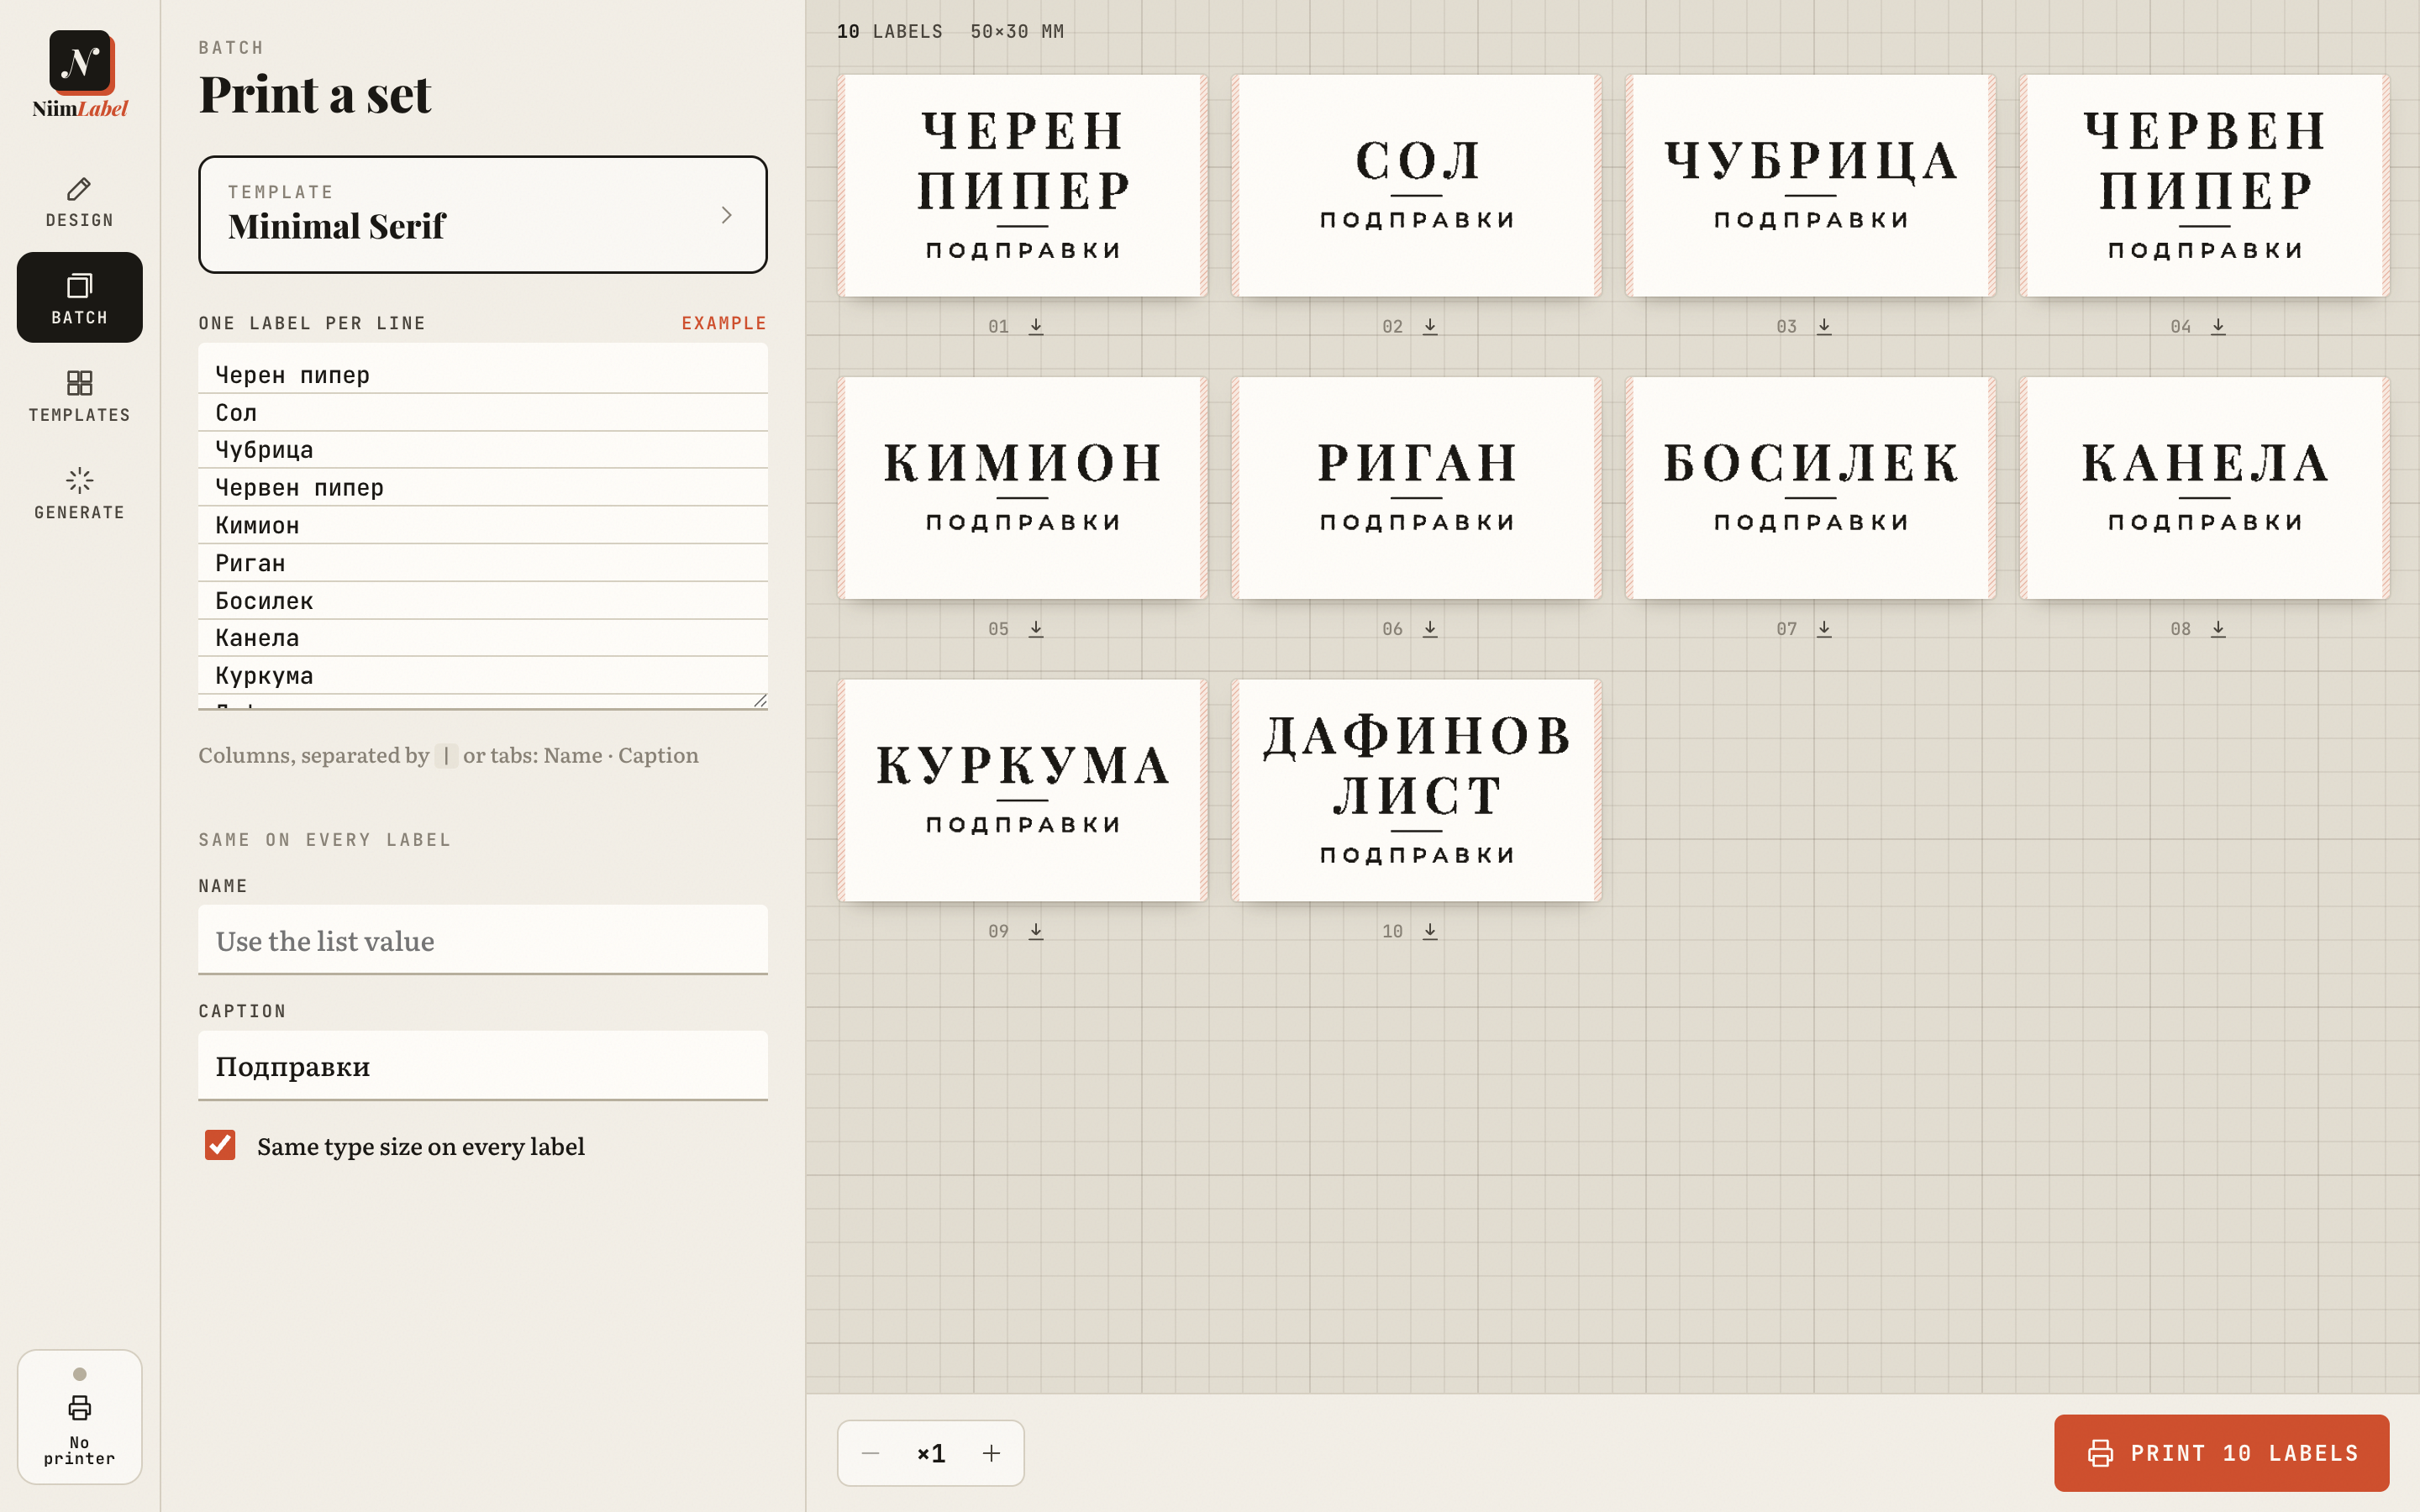Open the Куркума label preview
The height and width of the screenshot is (1512, 2420).
1022,791
